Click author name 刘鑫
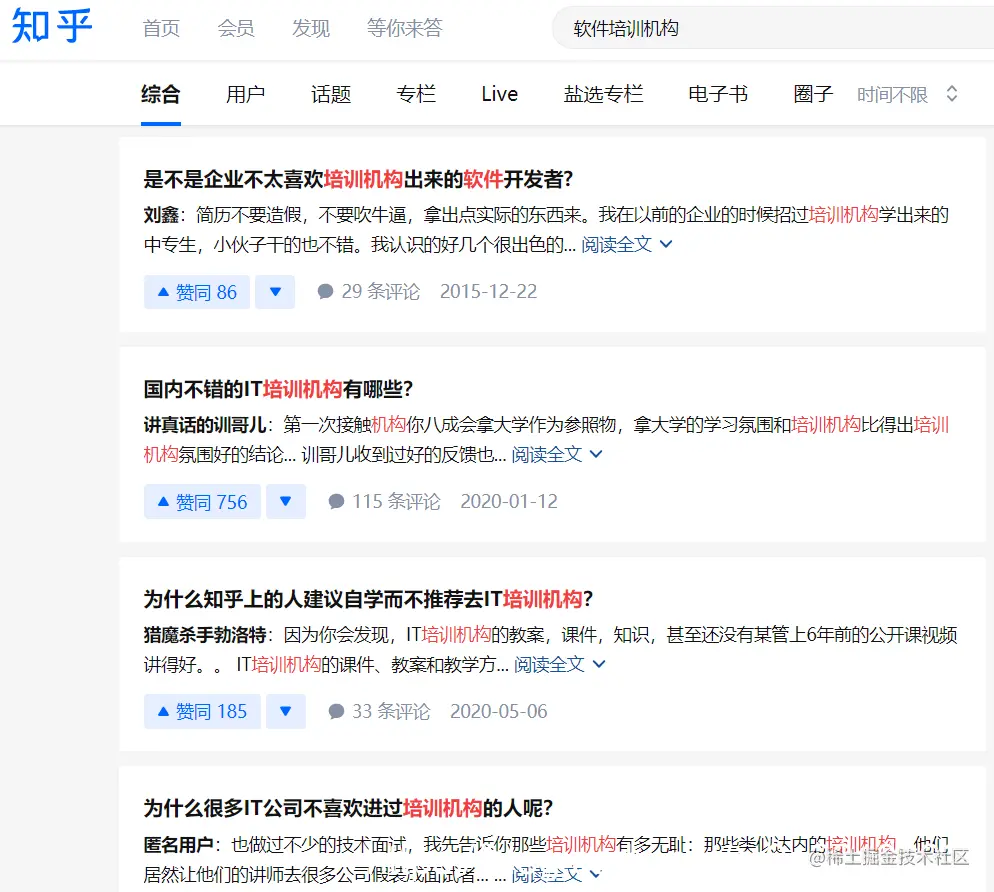This screenshot has width=994, height=892. pos(161,215)
